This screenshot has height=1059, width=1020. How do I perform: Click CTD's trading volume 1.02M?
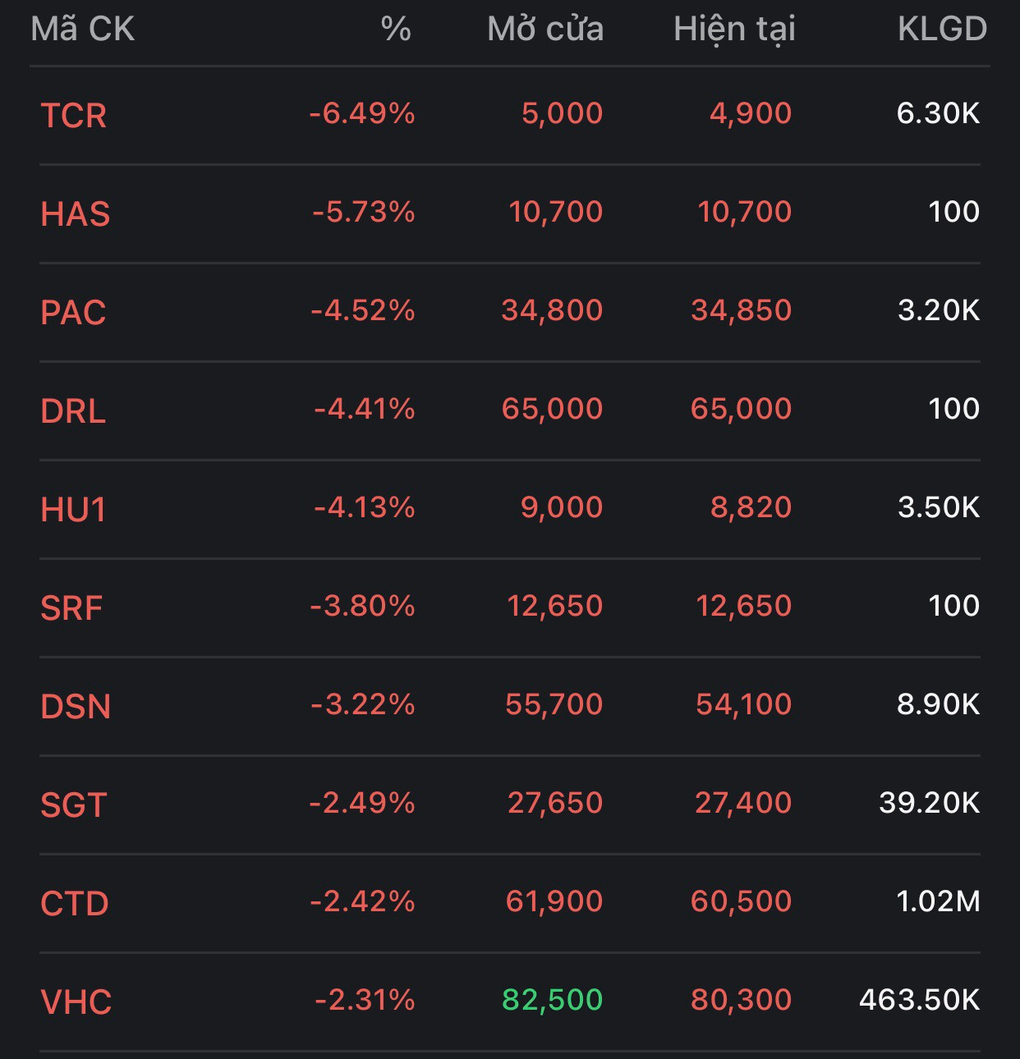[x=938, y=901]
